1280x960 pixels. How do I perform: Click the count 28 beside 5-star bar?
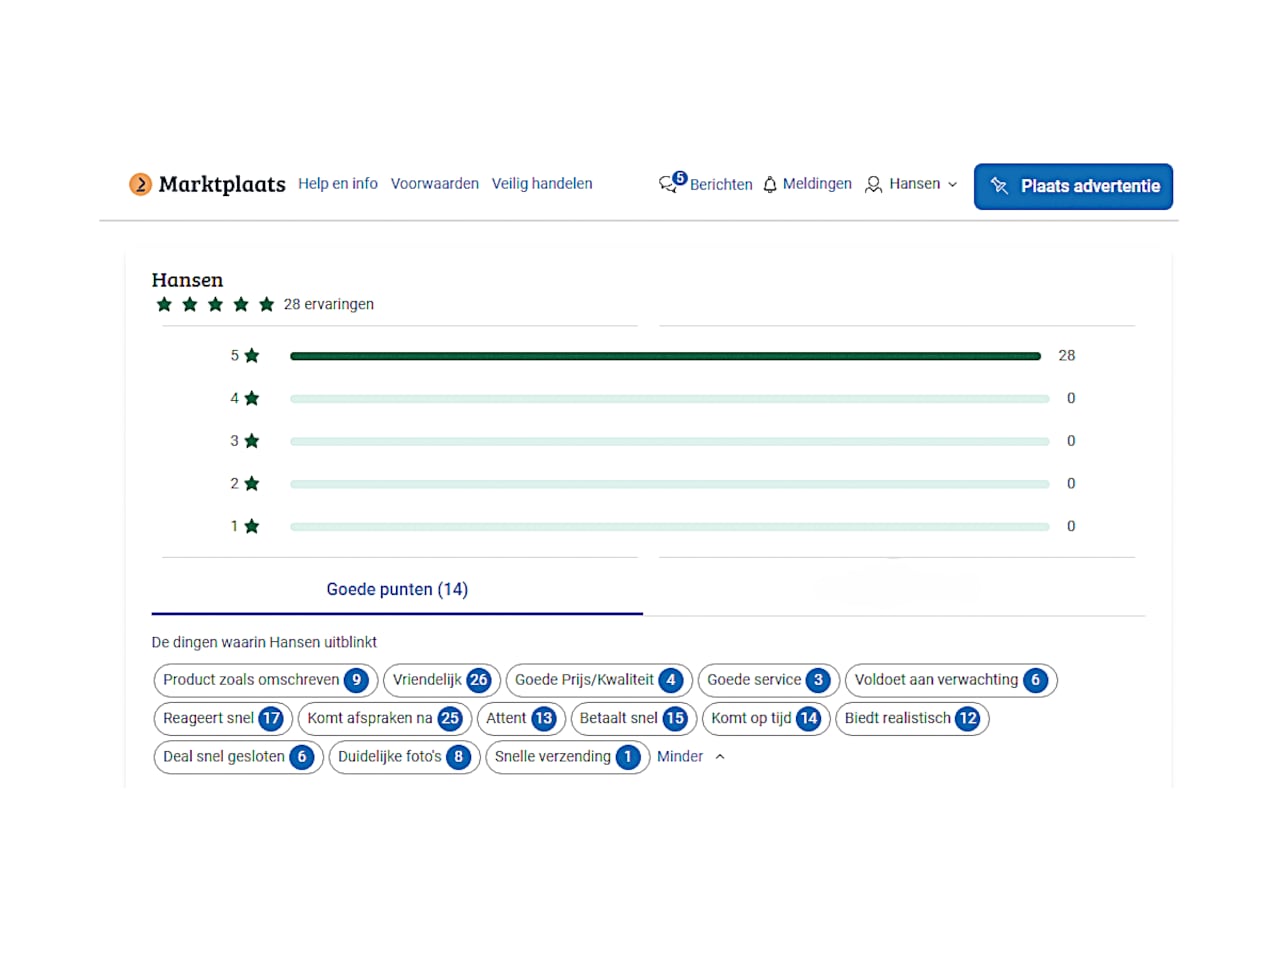[1067, 356]
